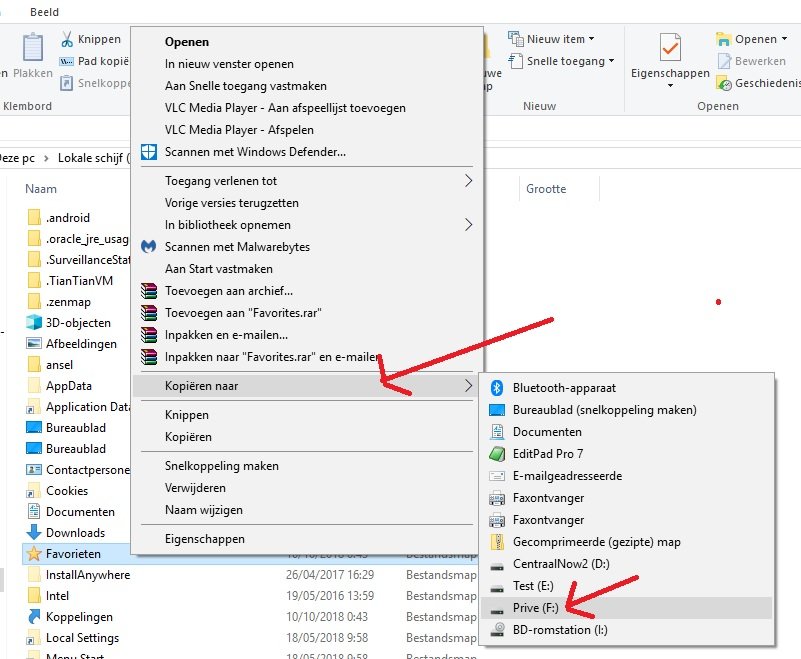Click breadcrumb chevron after Deze pc
Screen dimensions: 801x659
click(46, 158)
